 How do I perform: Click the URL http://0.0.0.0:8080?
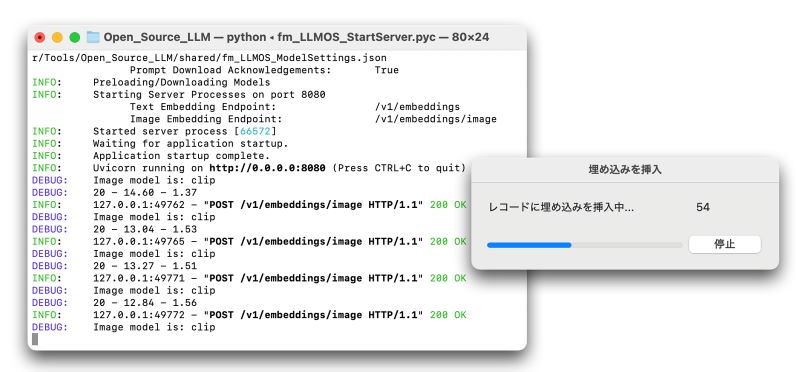(267, 168)
